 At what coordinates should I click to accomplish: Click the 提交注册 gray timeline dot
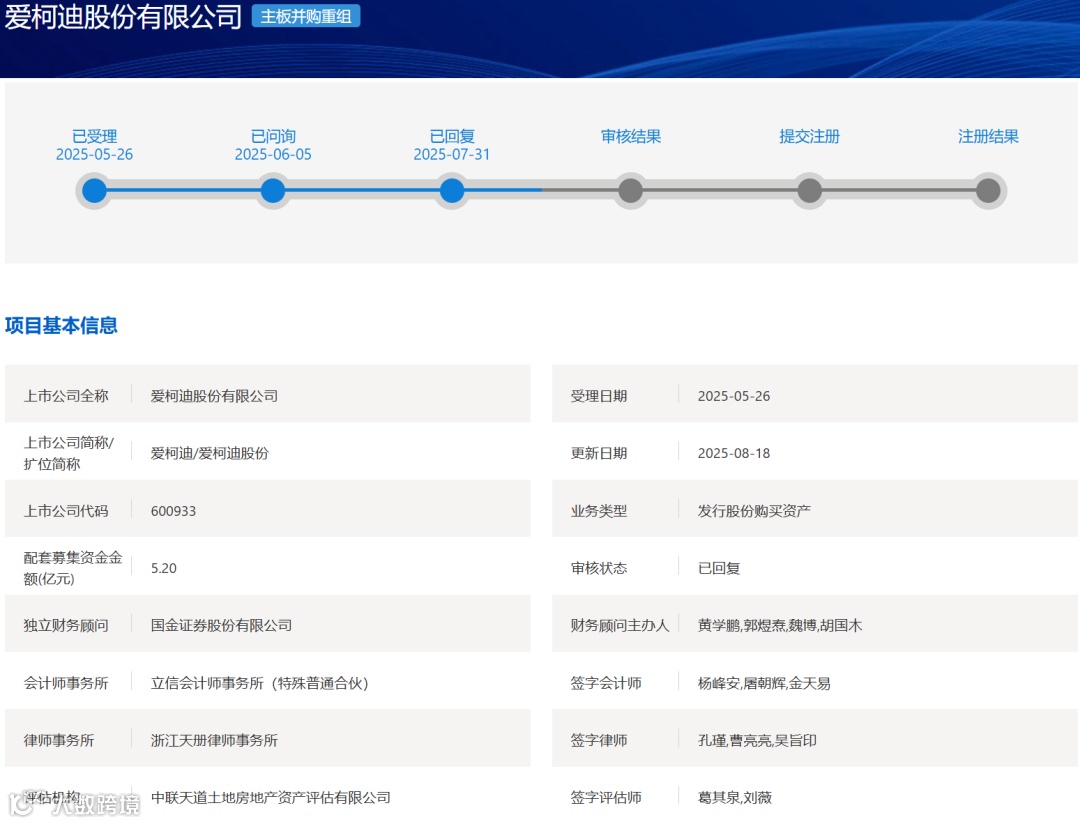(x=809, y=191)
